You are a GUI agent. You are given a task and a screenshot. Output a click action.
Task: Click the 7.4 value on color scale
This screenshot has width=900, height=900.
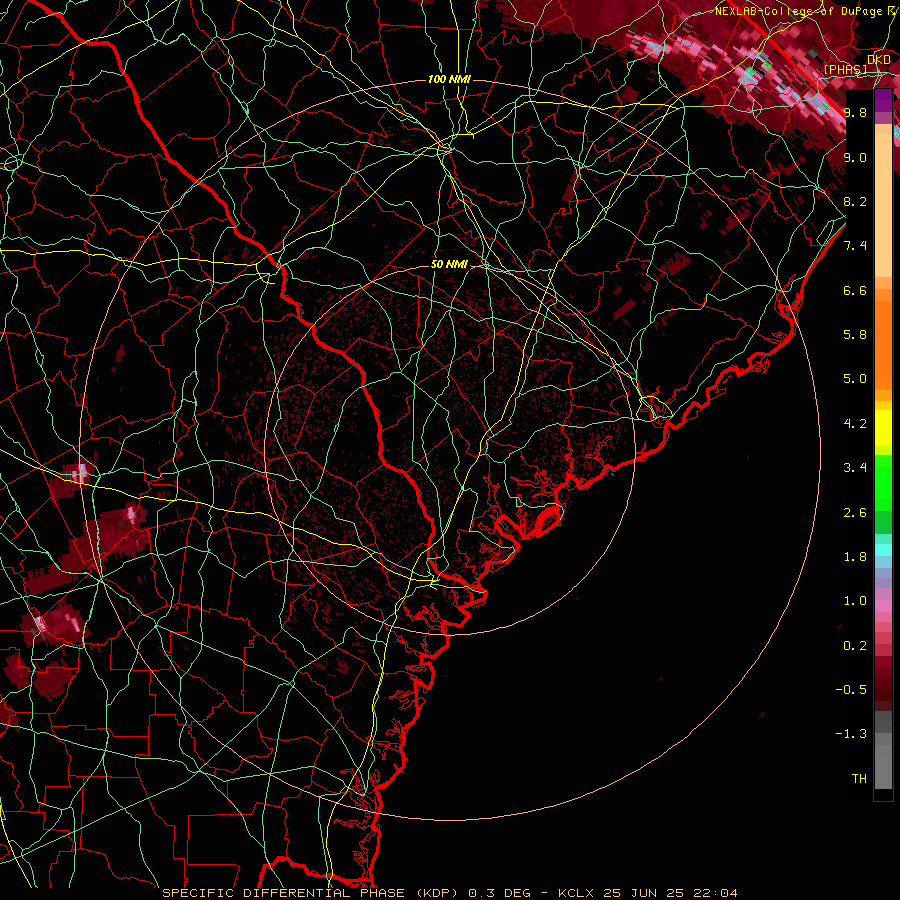pyautogui.click(x=855, y=246)
